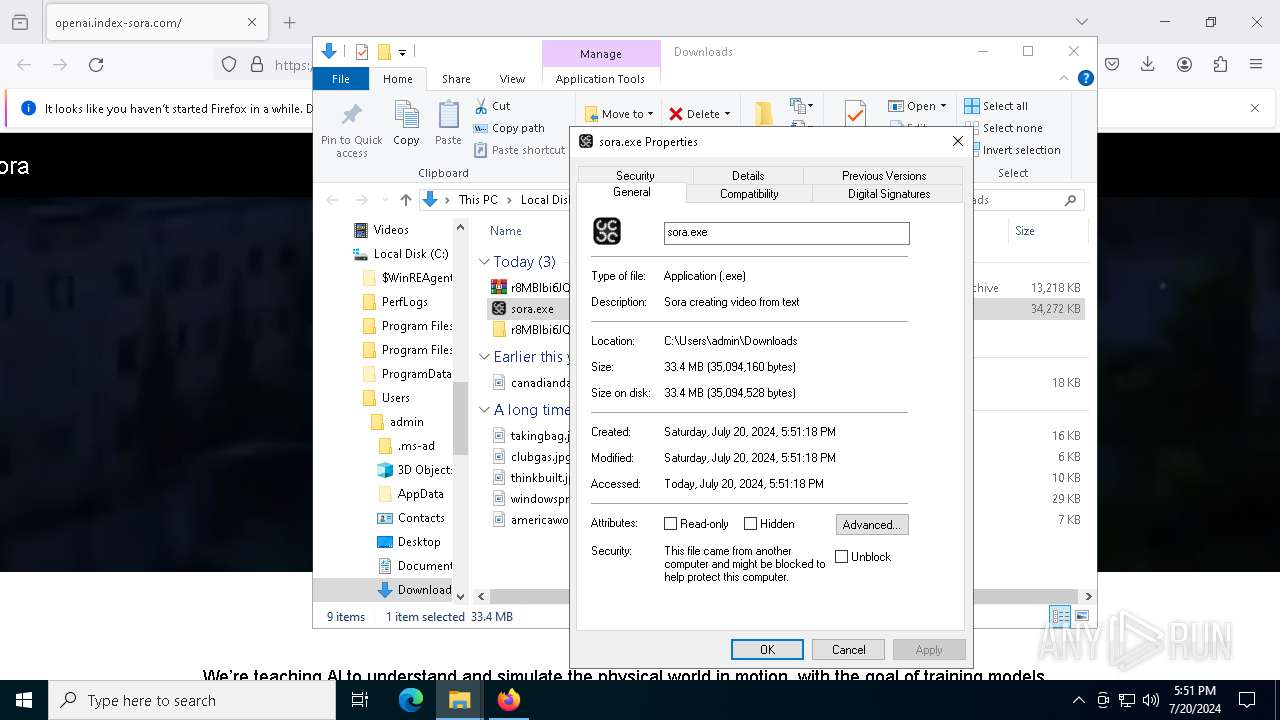
Task: Select 3D Objects in tree
Action: (x=424, y=470)
